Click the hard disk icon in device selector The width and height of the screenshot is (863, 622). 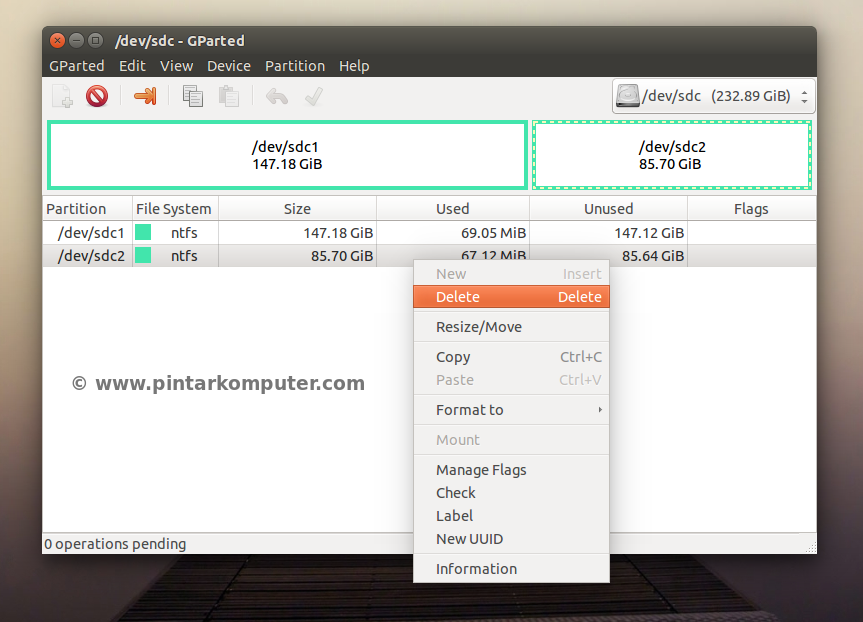pyautogui.click(x=627, y=96)
